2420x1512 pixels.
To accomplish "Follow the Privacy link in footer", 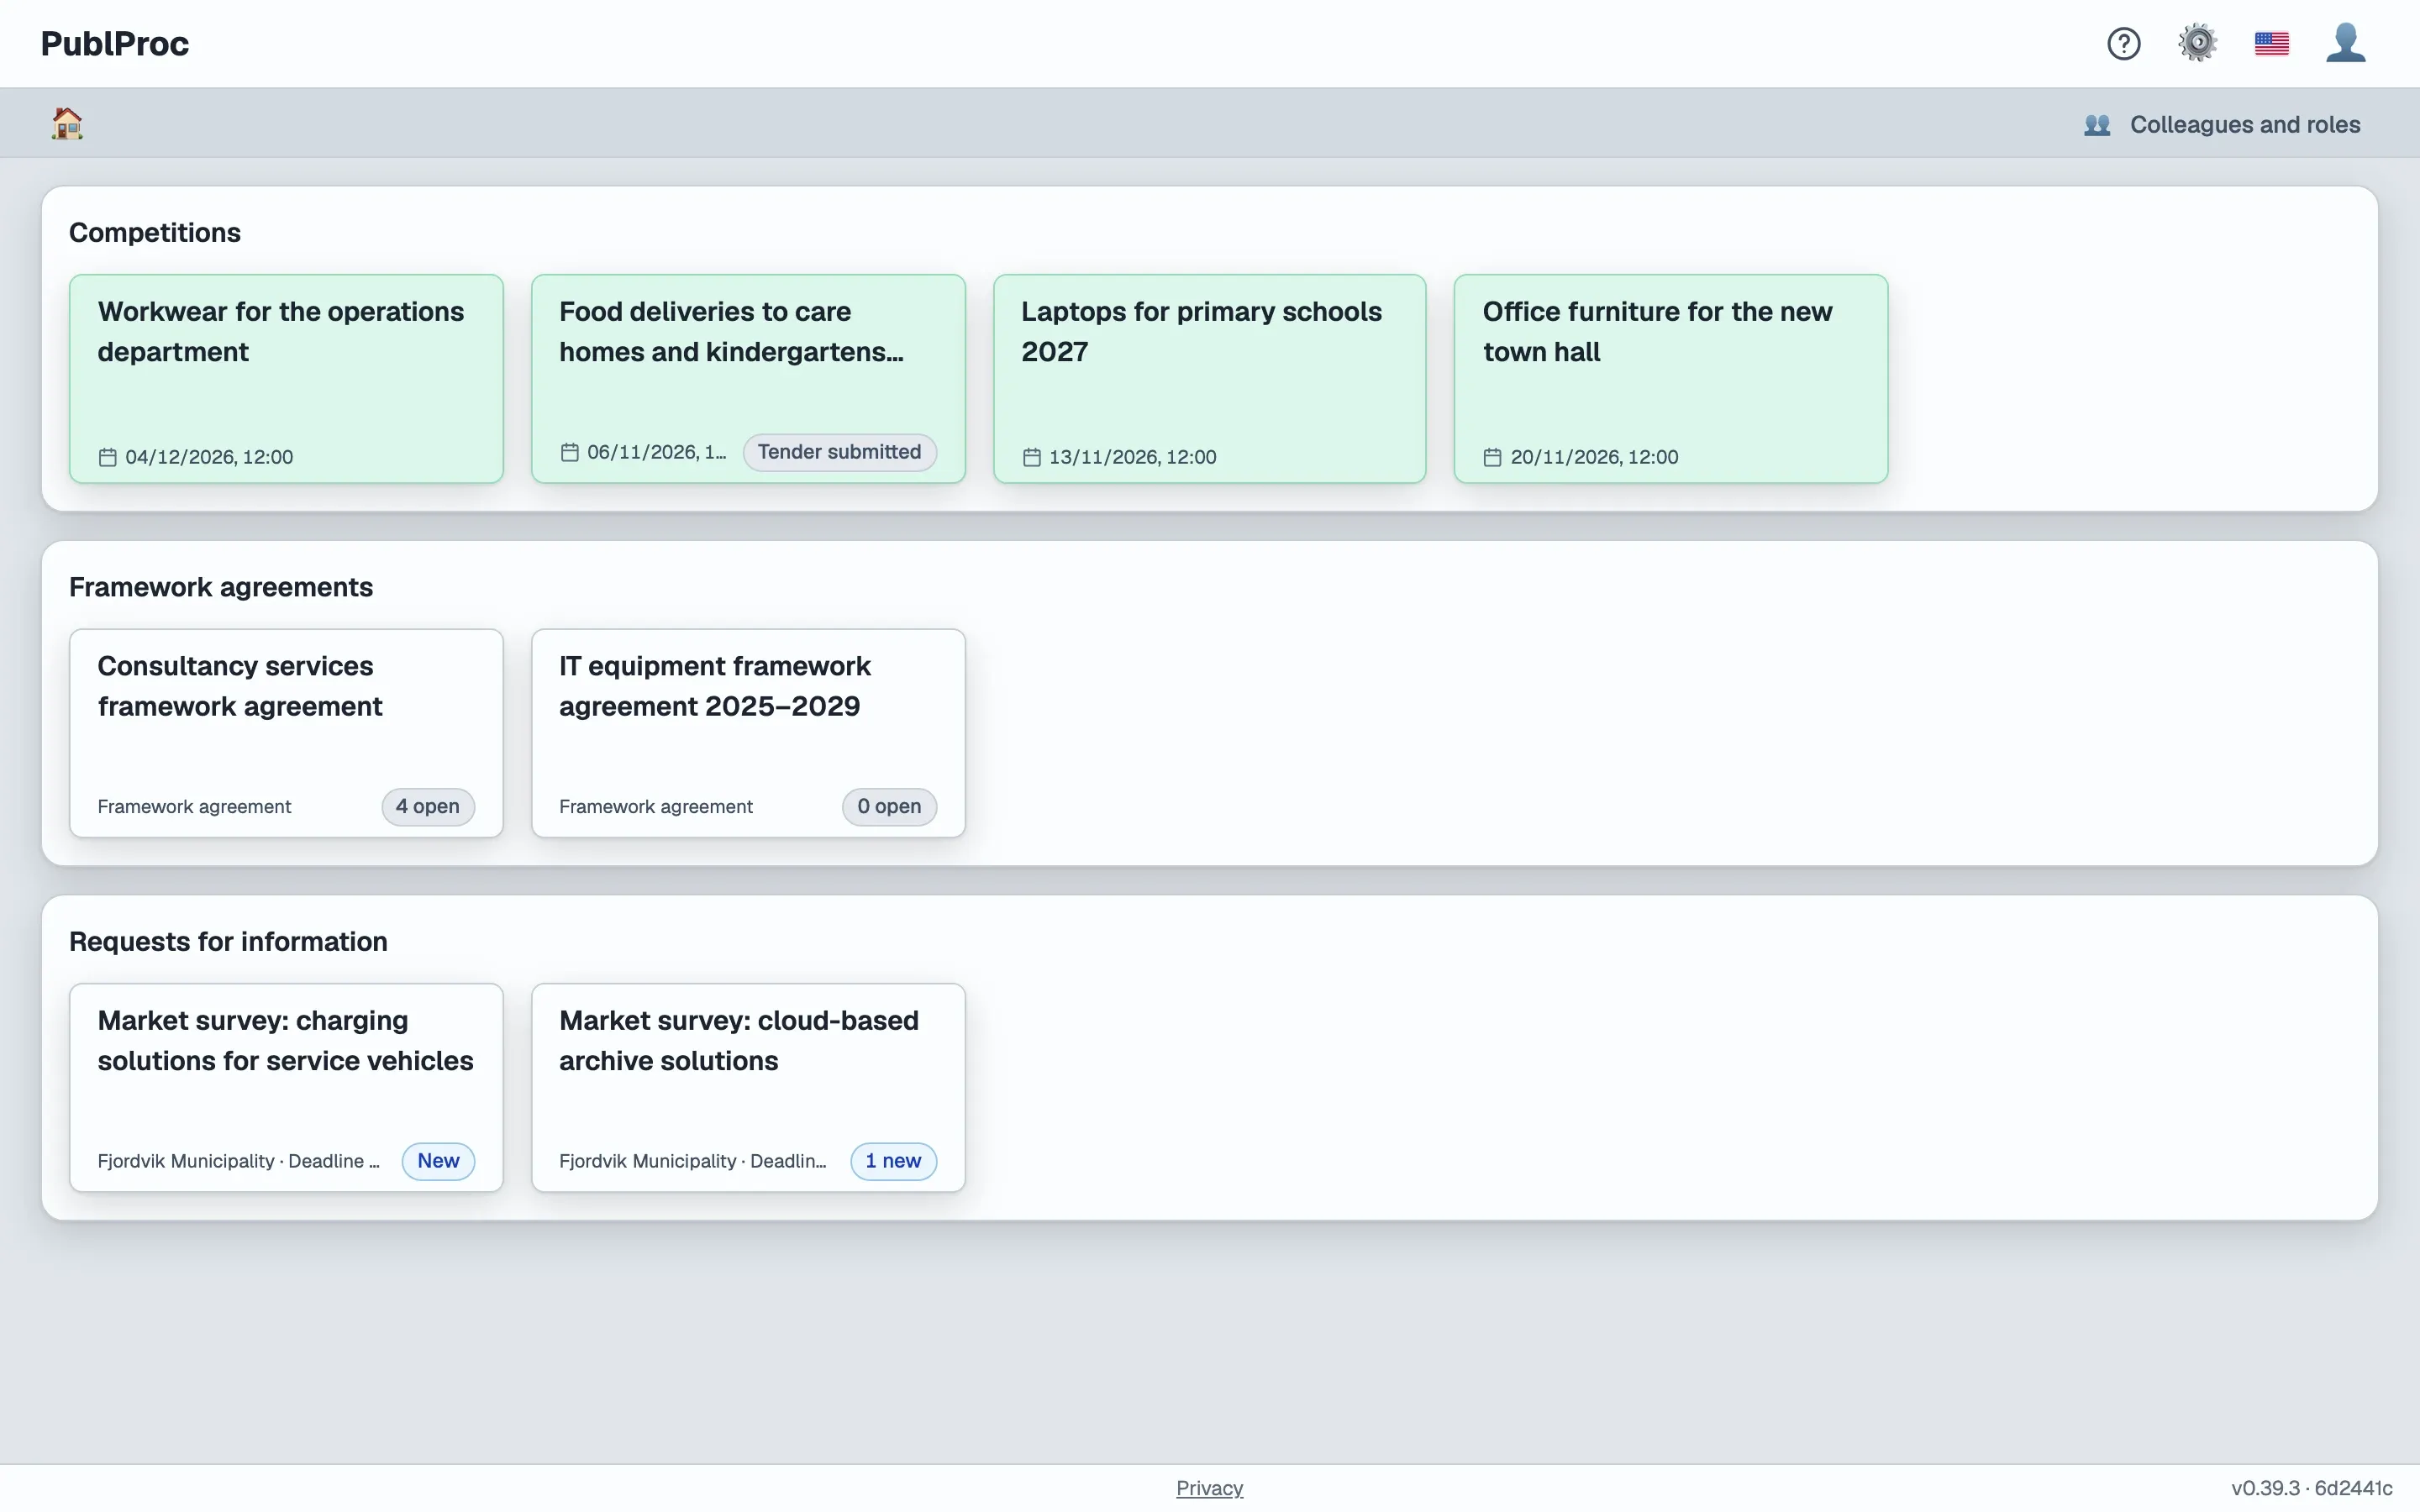I will [1209, 1488].
